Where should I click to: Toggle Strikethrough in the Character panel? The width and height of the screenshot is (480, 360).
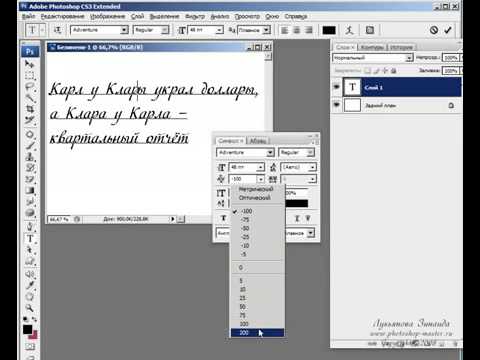tap(308, 218)
